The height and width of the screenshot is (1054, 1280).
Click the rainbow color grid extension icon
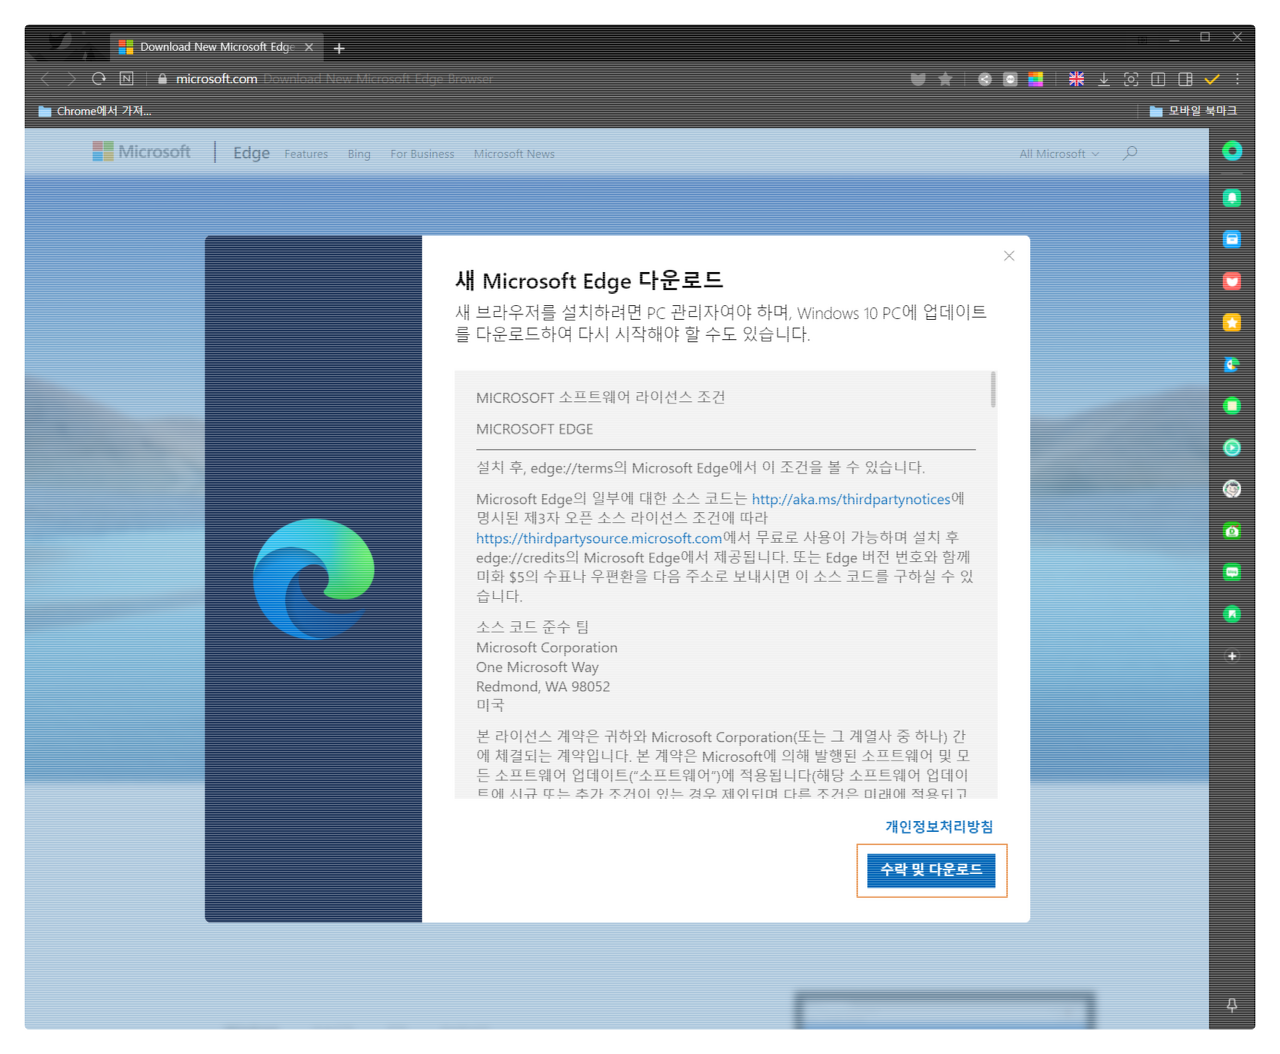(1036, 79)
